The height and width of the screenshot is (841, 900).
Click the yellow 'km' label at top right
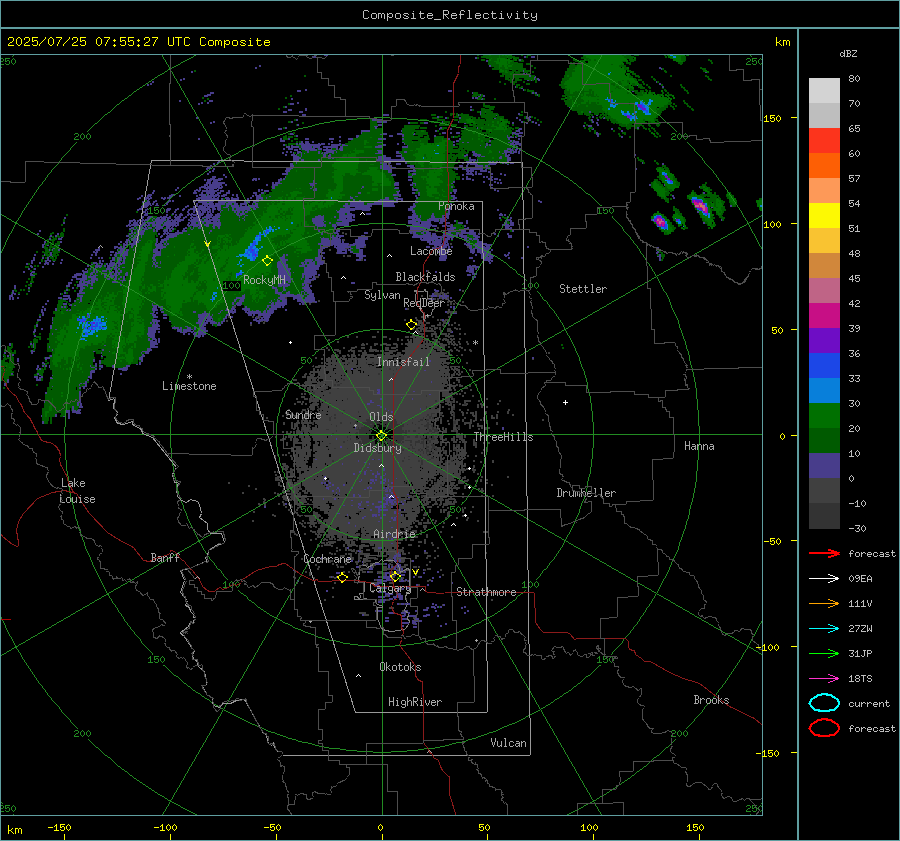[782, 42]
